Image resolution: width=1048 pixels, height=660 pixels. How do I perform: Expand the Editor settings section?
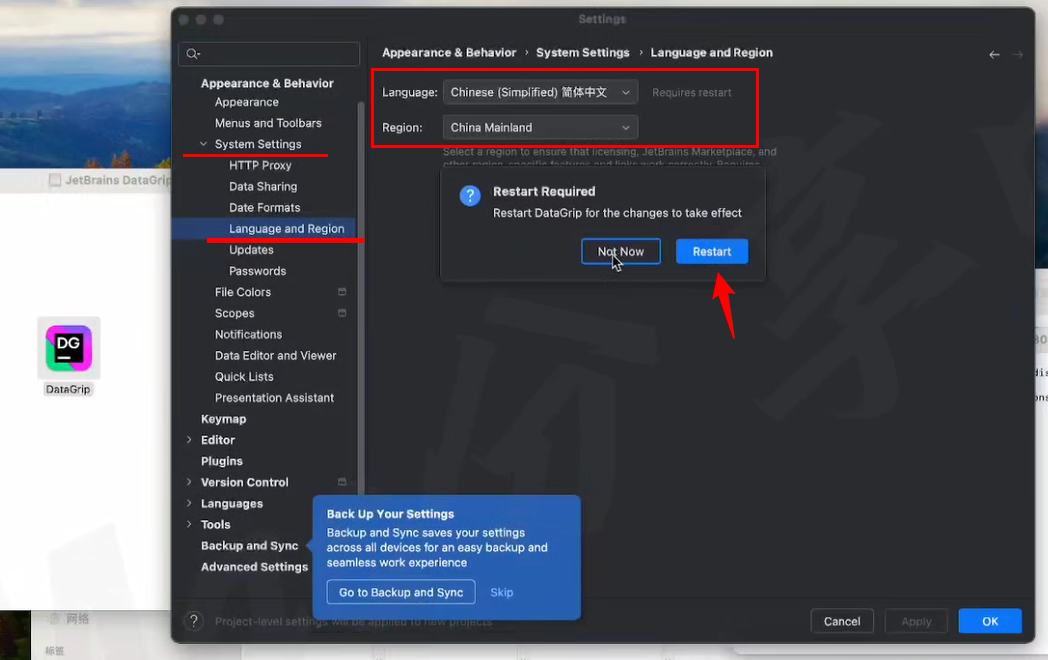tap(189, 440)
